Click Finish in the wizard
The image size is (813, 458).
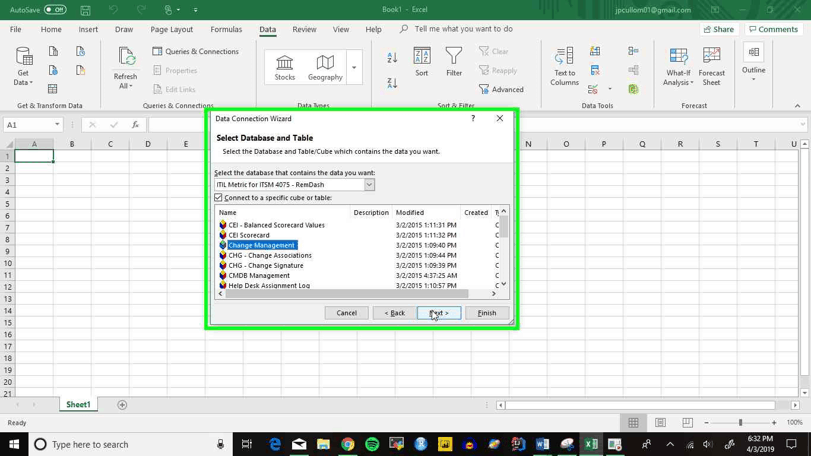(x=487, y=313)
